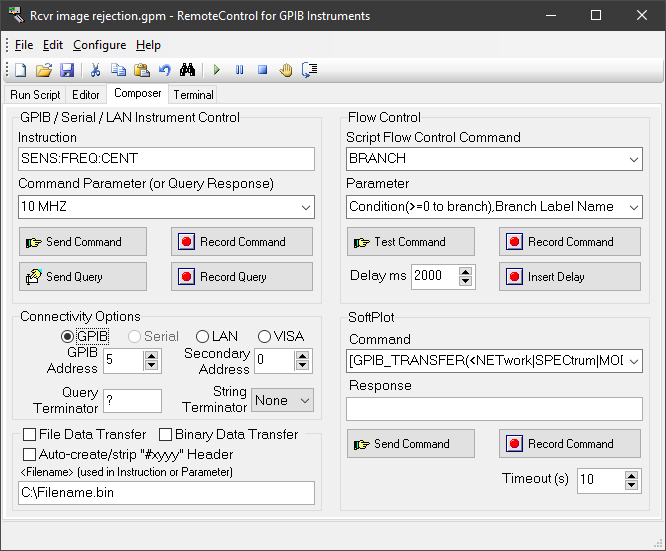Click the New file toolbar icon

pos(20,70)
